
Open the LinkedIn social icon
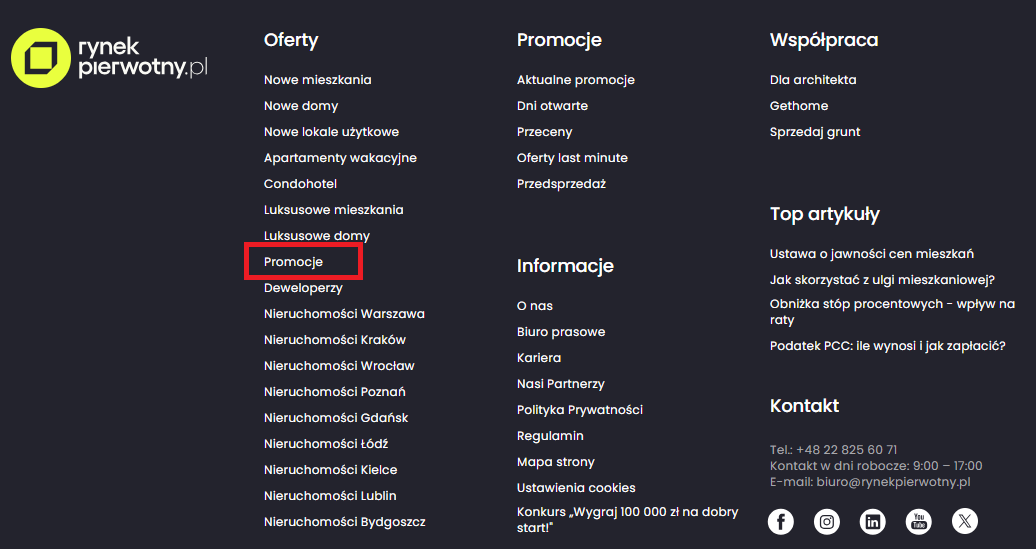873,521
